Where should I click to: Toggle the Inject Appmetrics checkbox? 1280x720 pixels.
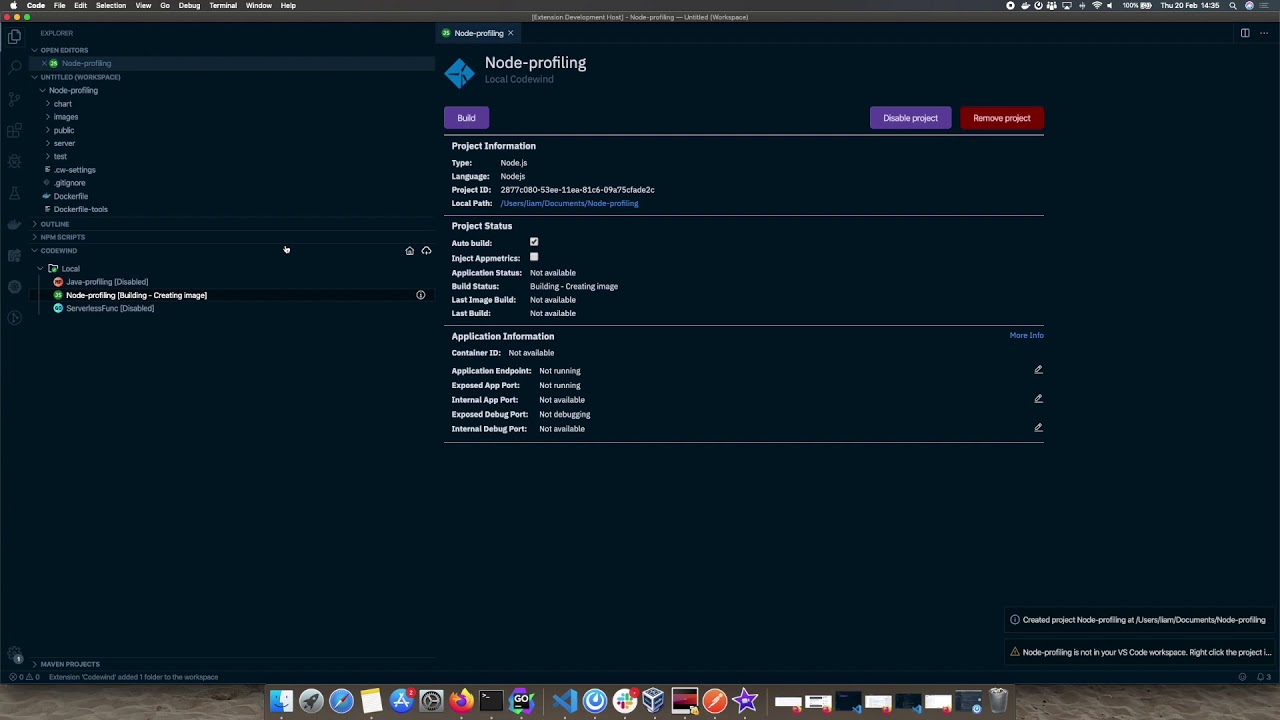pyautogui.click(x=534, y=257)
